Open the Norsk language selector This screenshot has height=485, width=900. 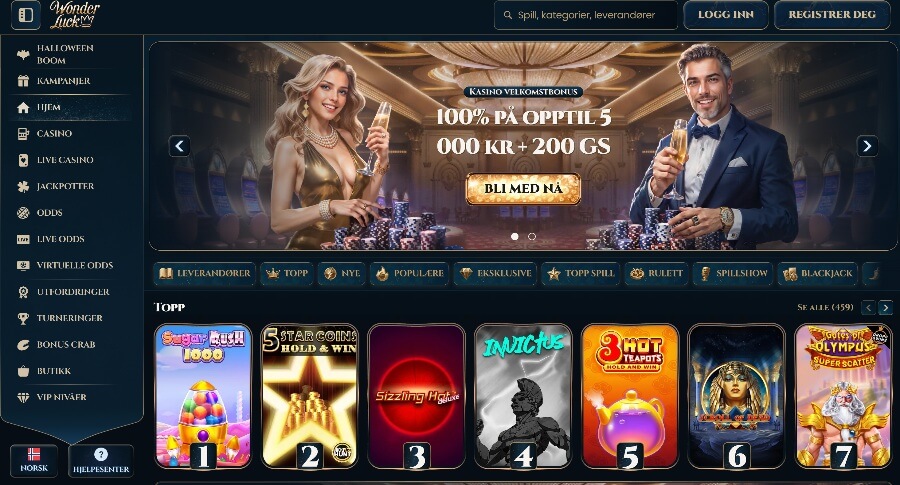click(34, 460)
